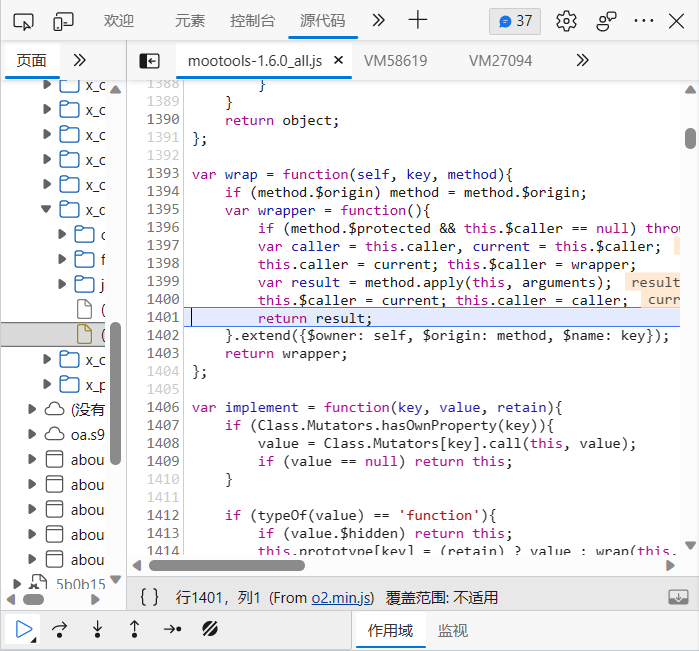The image size is (699, 651).
Task: Show more open file tabs after VM27094
Action: [582, 61]
